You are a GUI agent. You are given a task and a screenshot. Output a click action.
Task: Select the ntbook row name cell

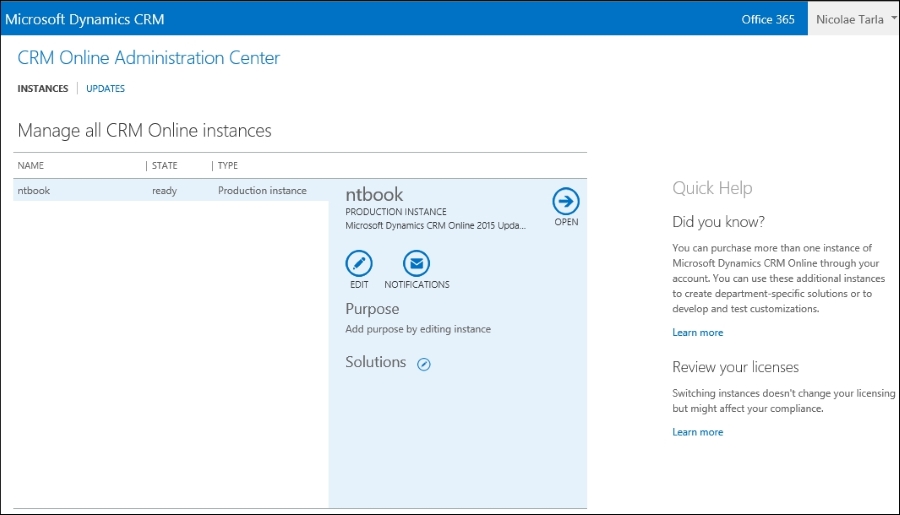click(x=33, y=191)
